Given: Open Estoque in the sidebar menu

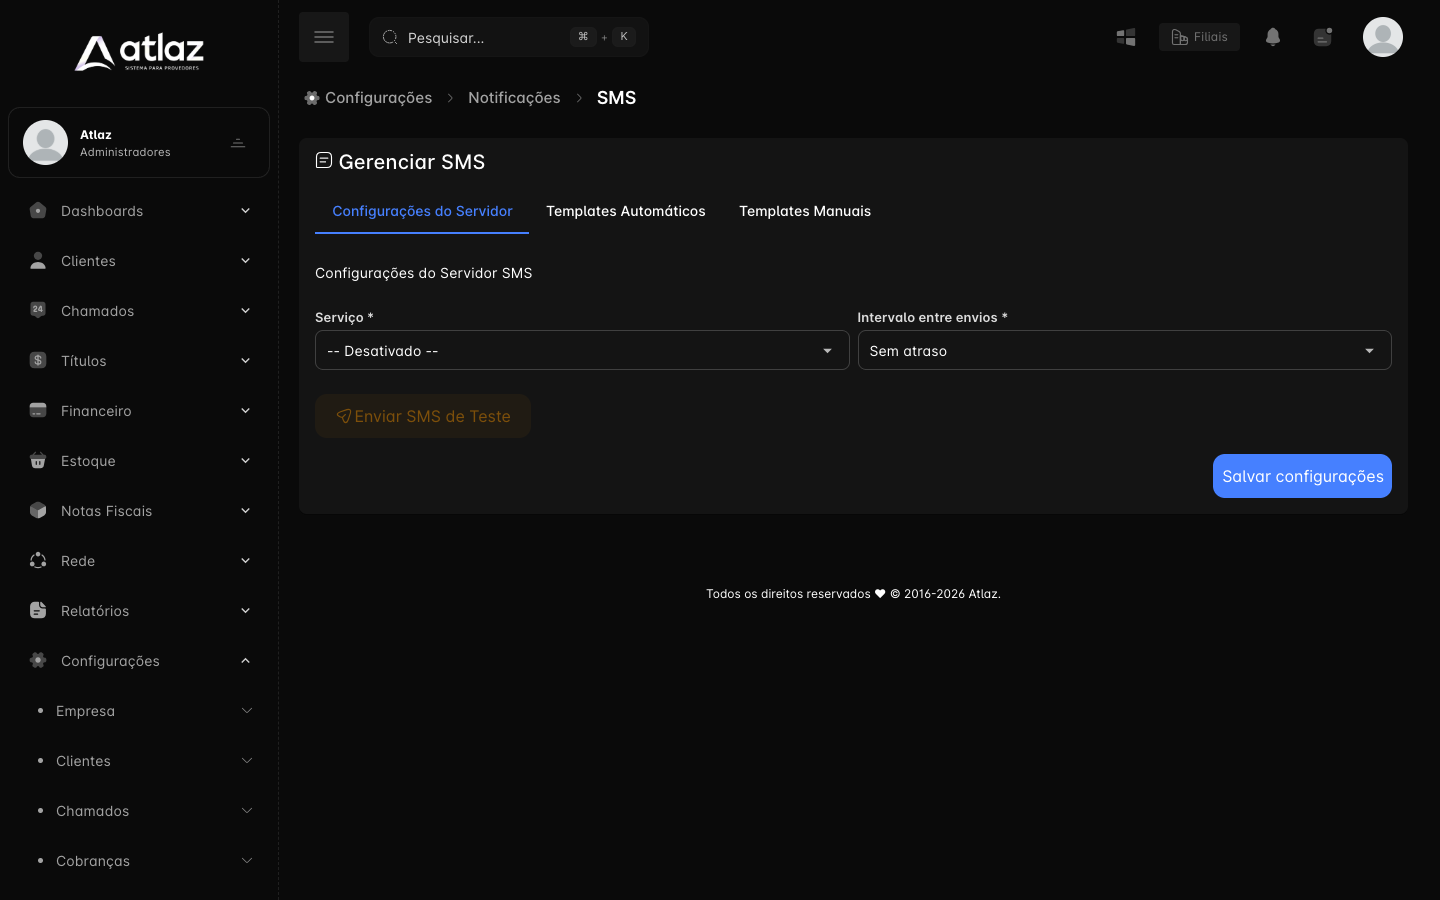Looking at the screenshot, I should click(x=139, y=460).
